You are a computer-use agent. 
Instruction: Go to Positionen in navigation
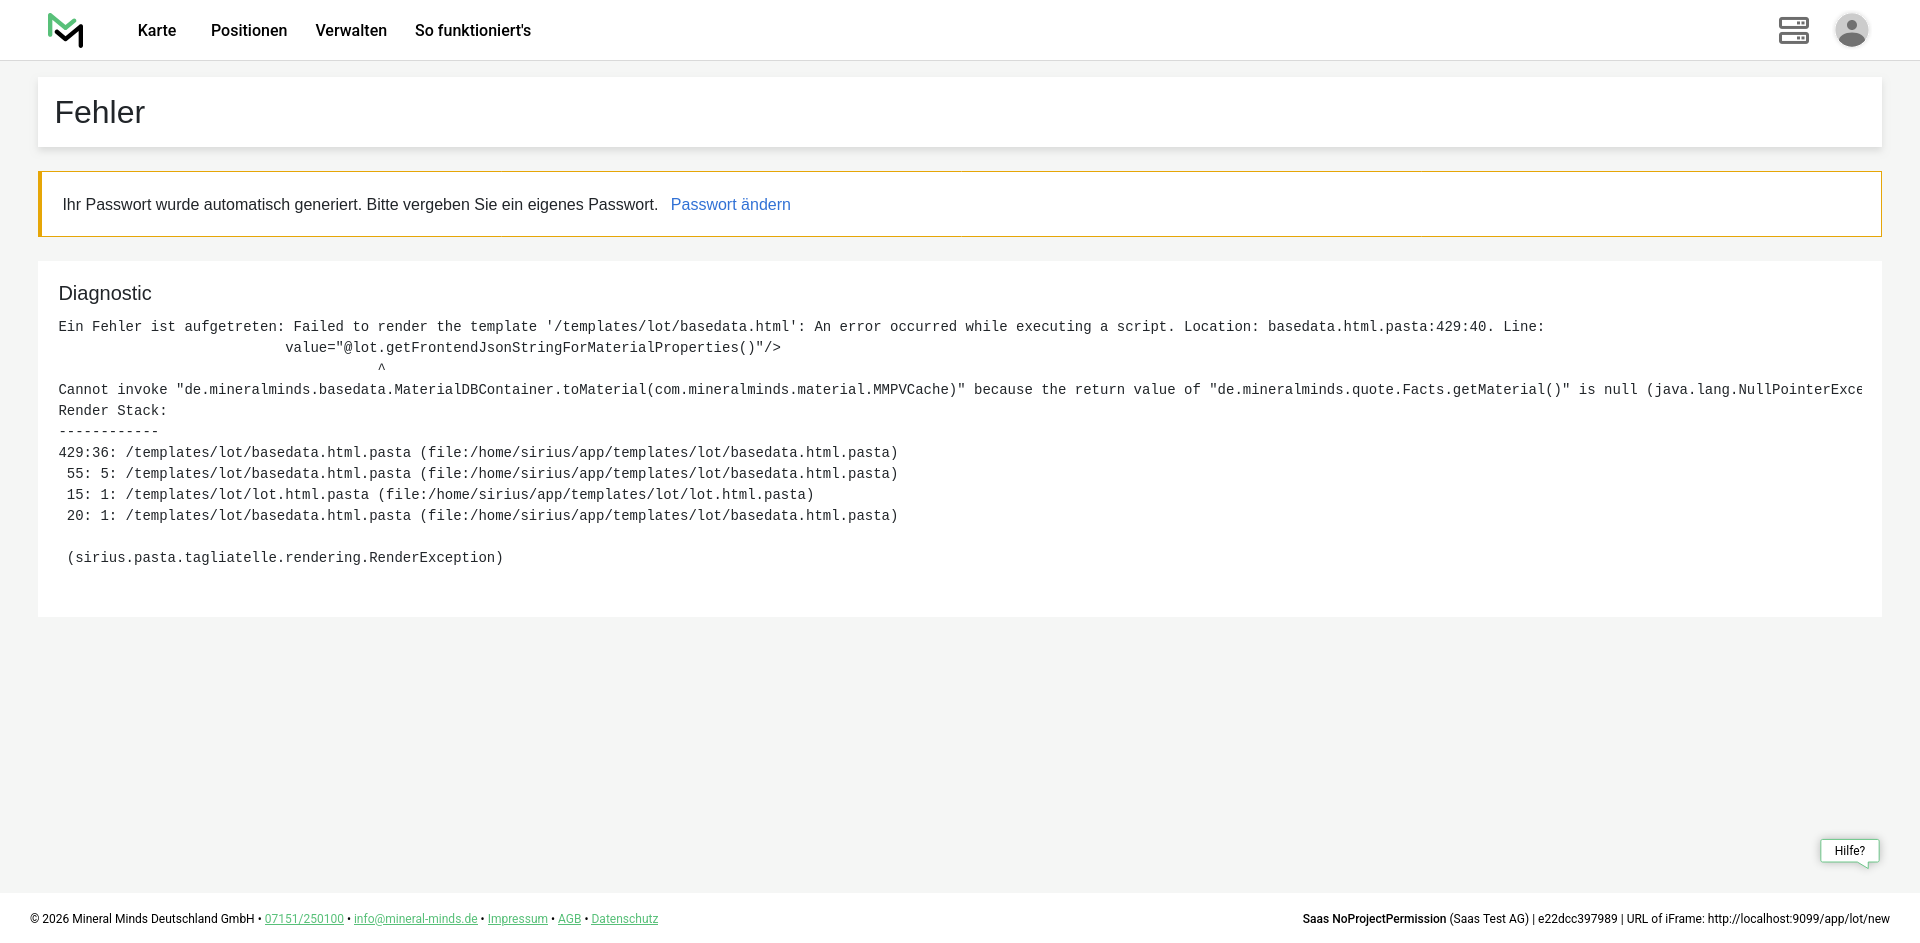249,31
